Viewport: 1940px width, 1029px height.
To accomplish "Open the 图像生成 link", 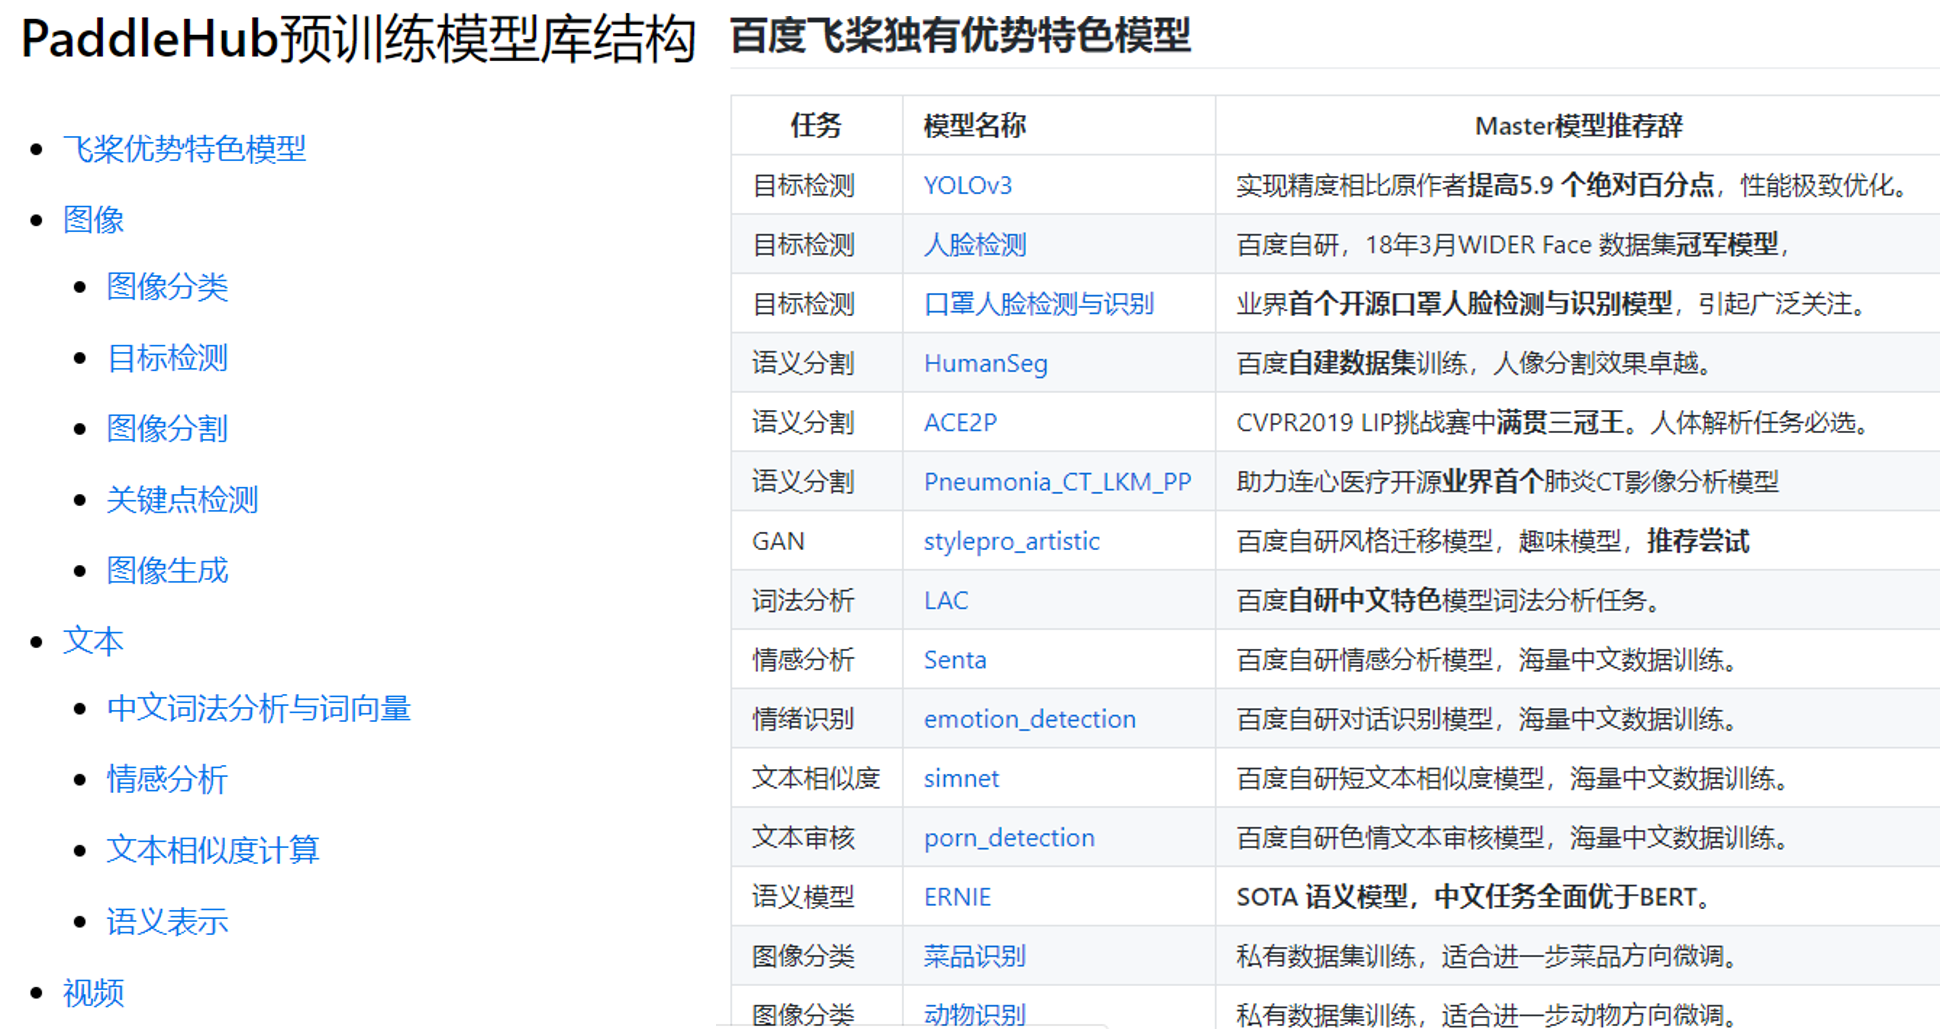I will (x=167, y=570).
